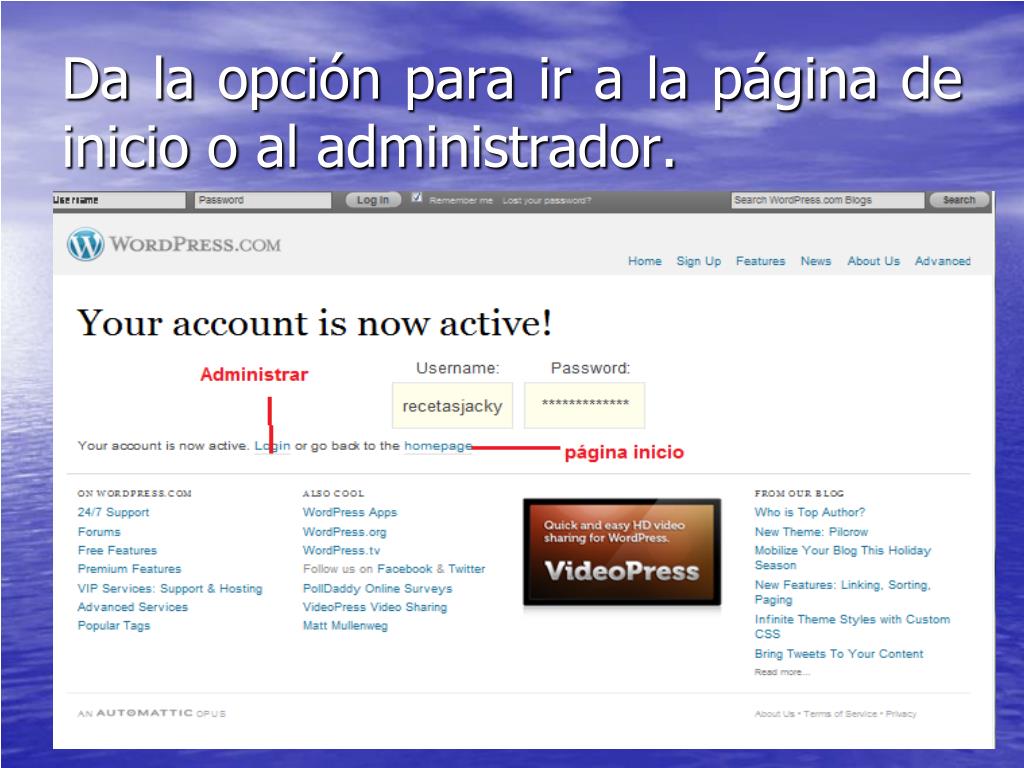Screen dimensions: 1024x768
Task: Visit the Free Features link
Action: (117, 551)
